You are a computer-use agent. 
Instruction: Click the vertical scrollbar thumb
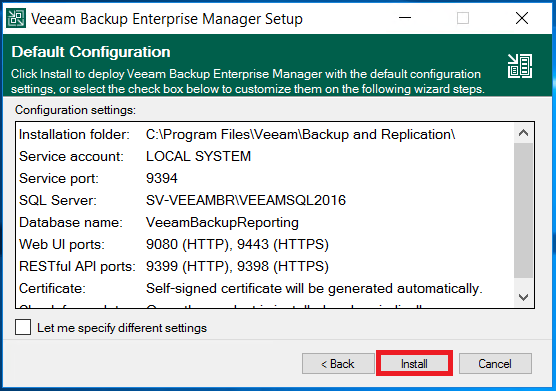click(523, 211)
